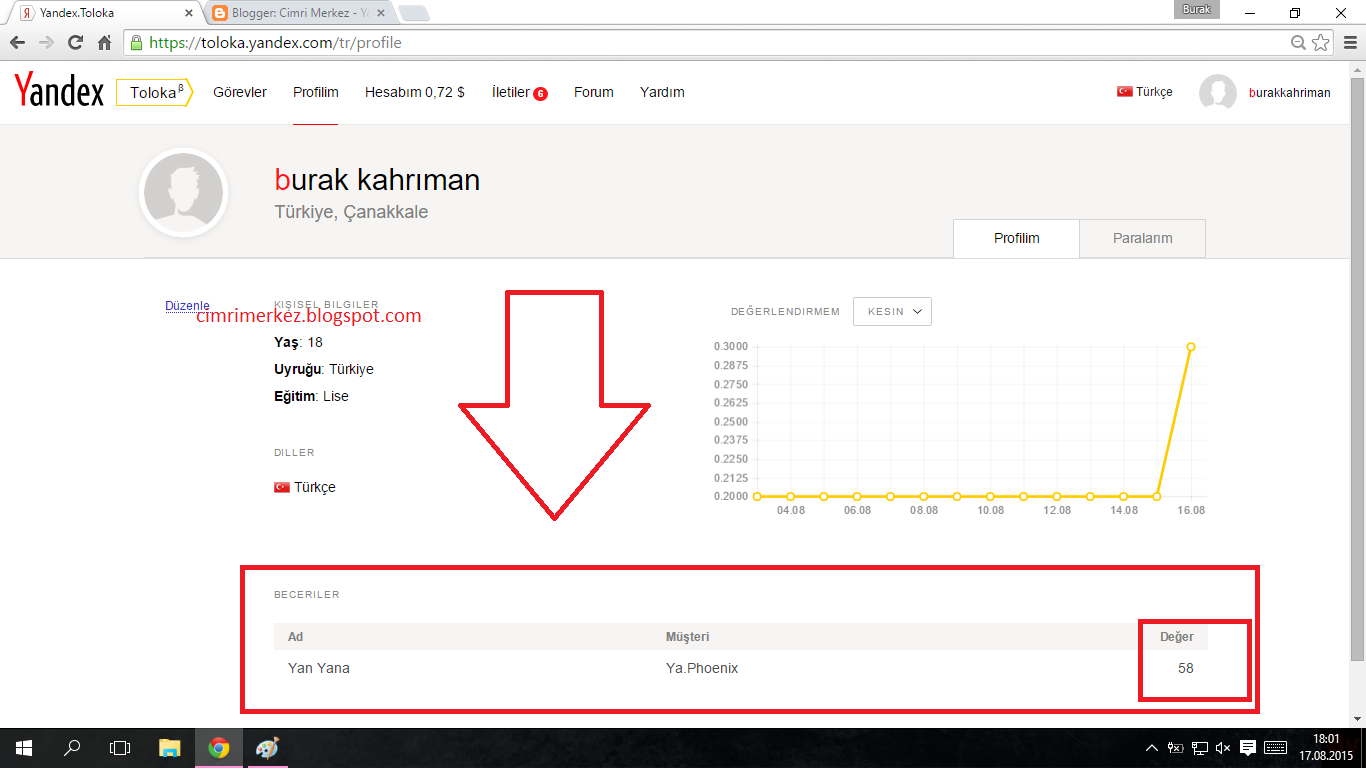Click the Türkiye, Çanakkale location text

tap(351, 212)
